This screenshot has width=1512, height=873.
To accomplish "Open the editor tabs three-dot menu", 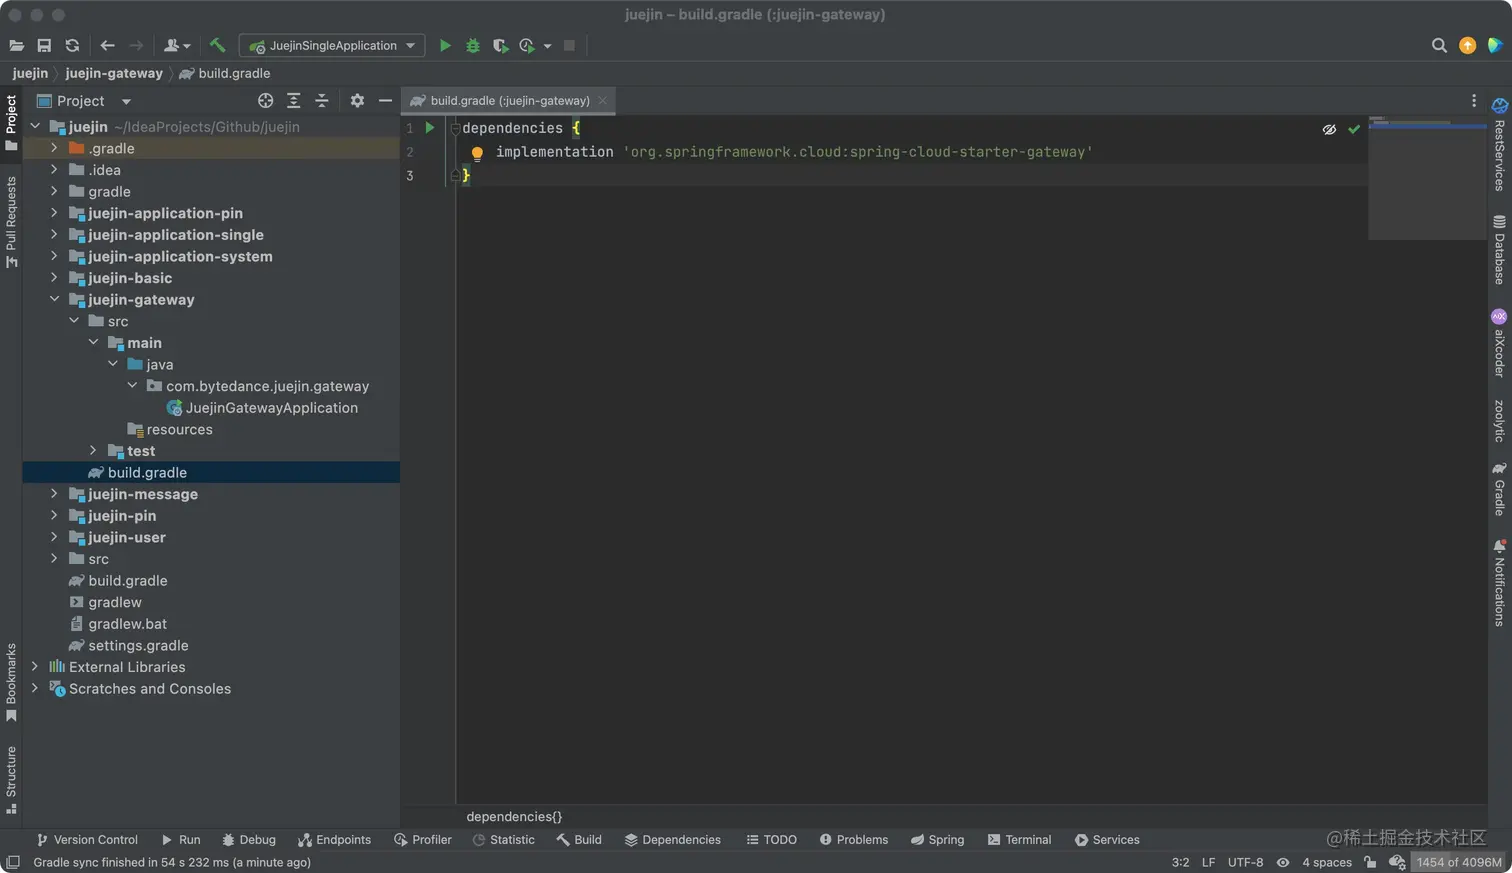I will point(1473,100).
